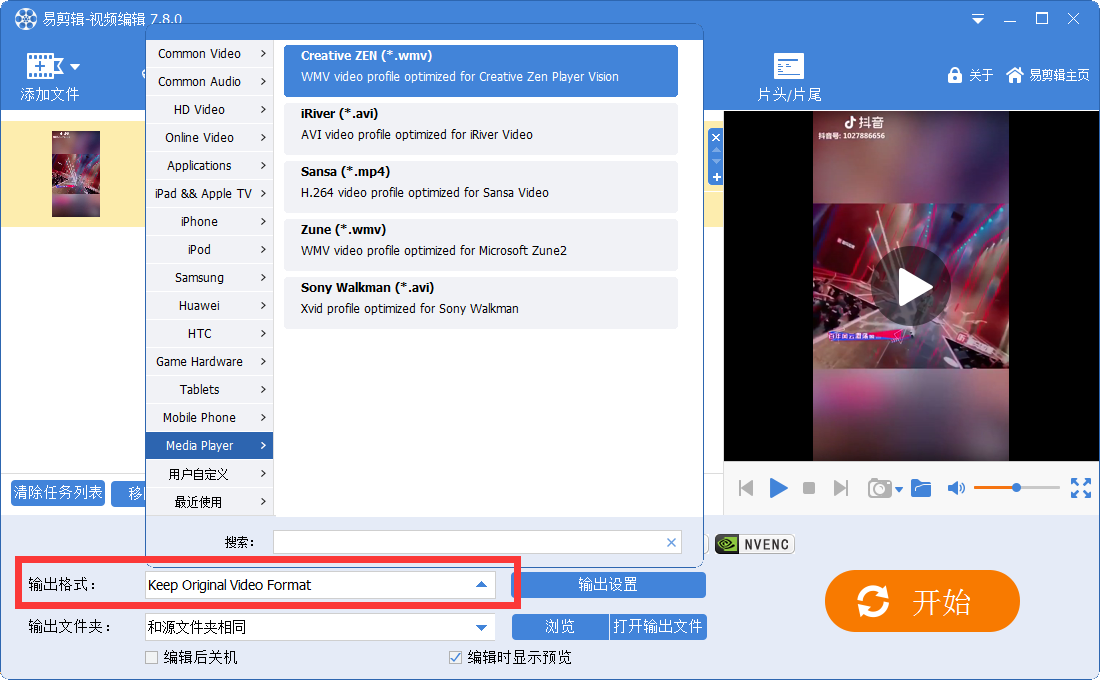Select the Game Hardware category
The image size is (1100, 680).
(209, 363)
